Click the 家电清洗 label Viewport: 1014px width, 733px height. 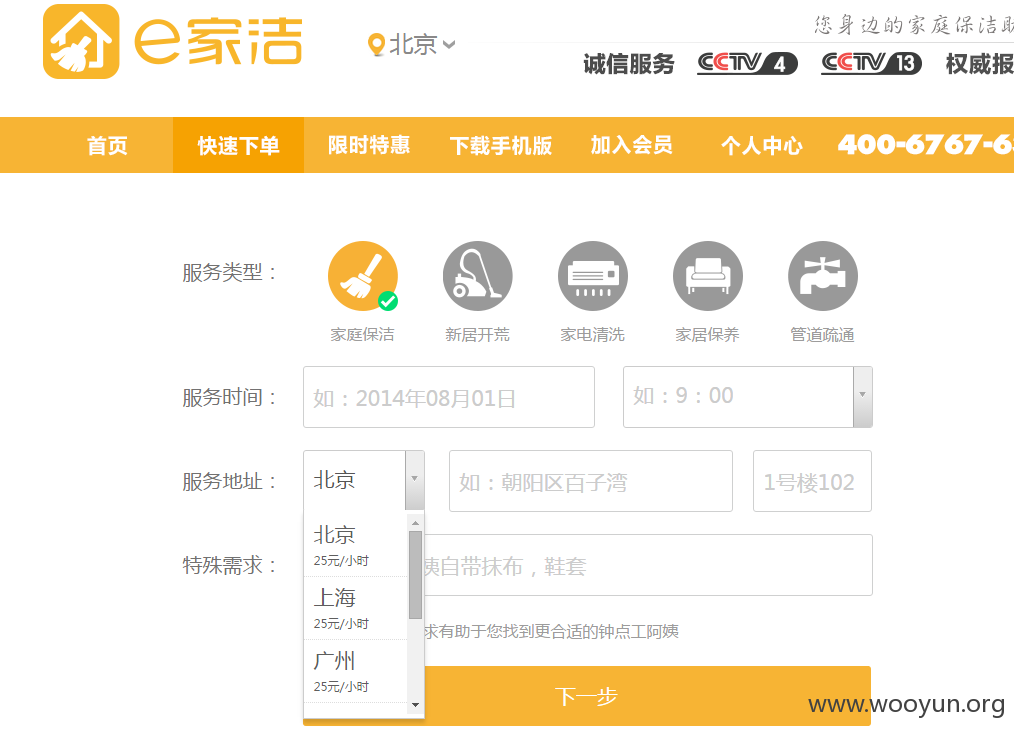pos(592,334)
